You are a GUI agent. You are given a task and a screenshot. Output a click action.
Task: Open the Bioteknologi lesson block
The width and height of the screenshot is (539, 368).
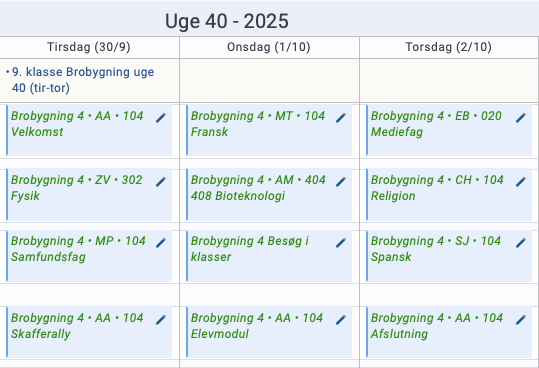click(x=269, y=194)
